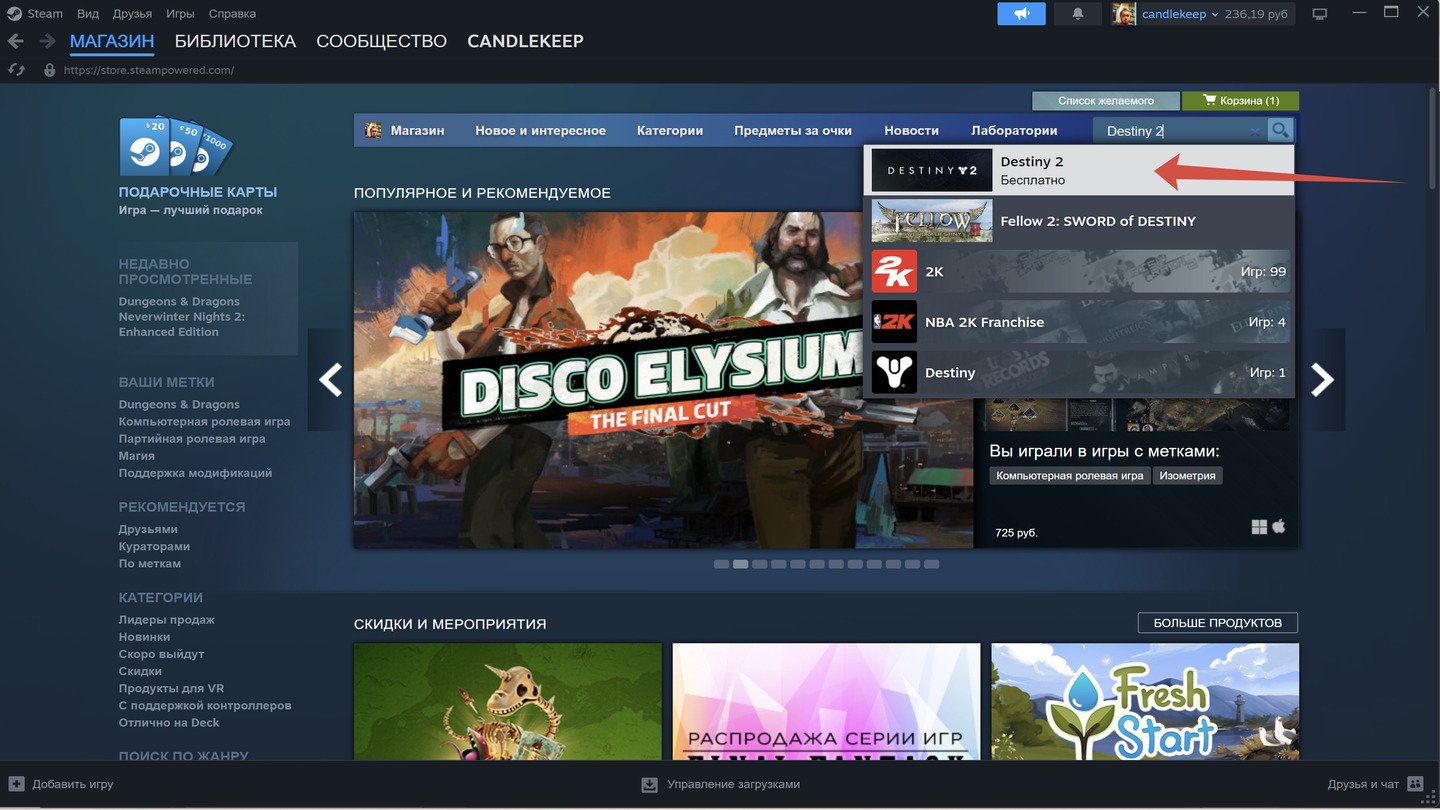The image size is (1440, 810).
Task: Click ПОДАРОЧНЫЕ КАРТЫ heading link
Action: 198,192
